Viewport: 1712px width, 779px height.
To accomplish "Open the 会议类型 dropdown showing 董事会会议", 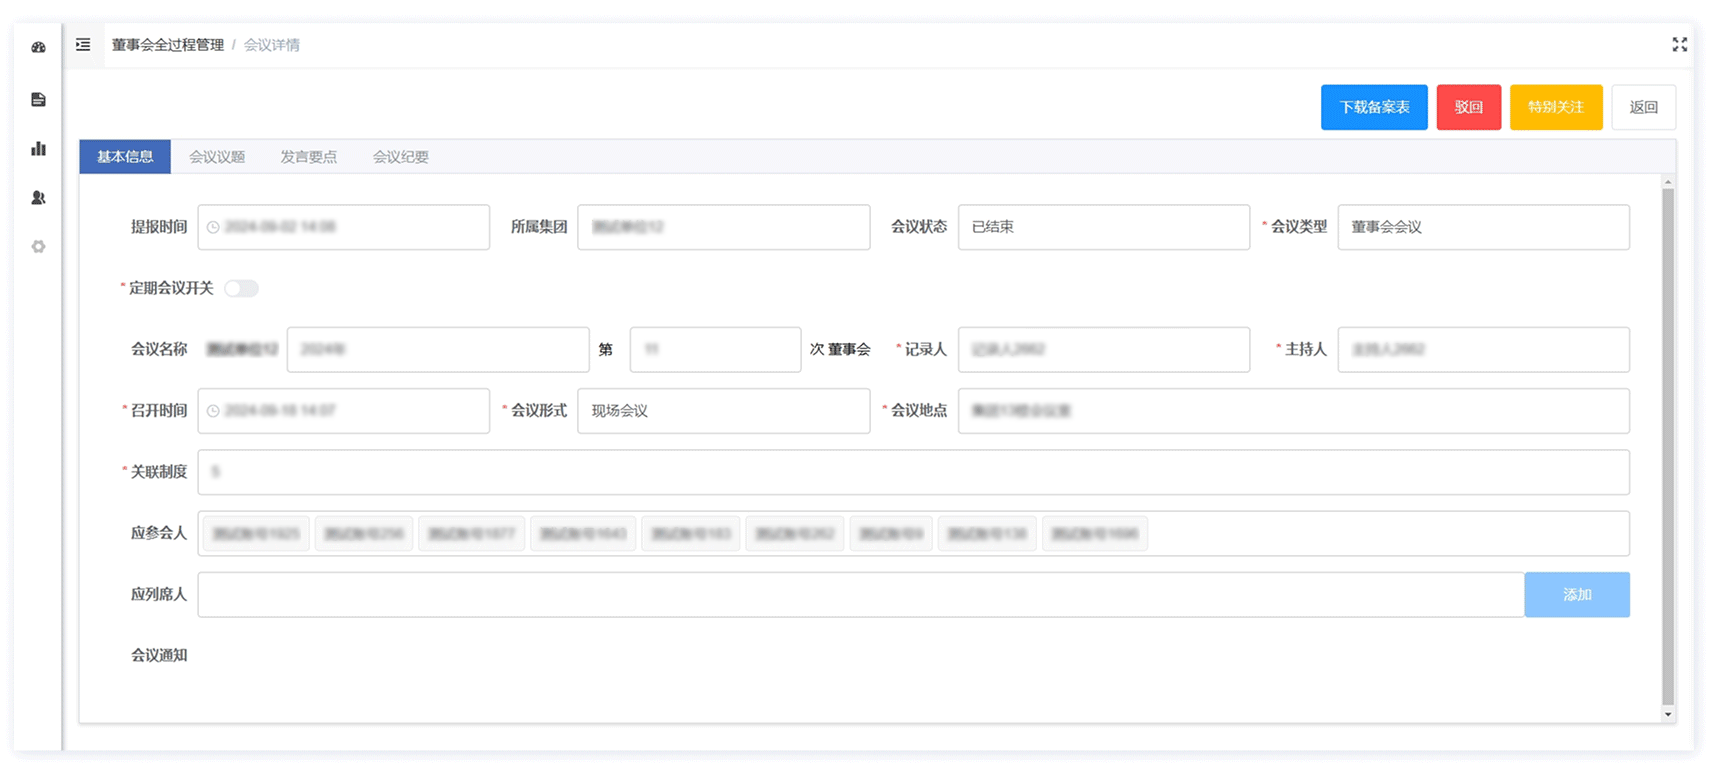I will [x=1483, y=227].
